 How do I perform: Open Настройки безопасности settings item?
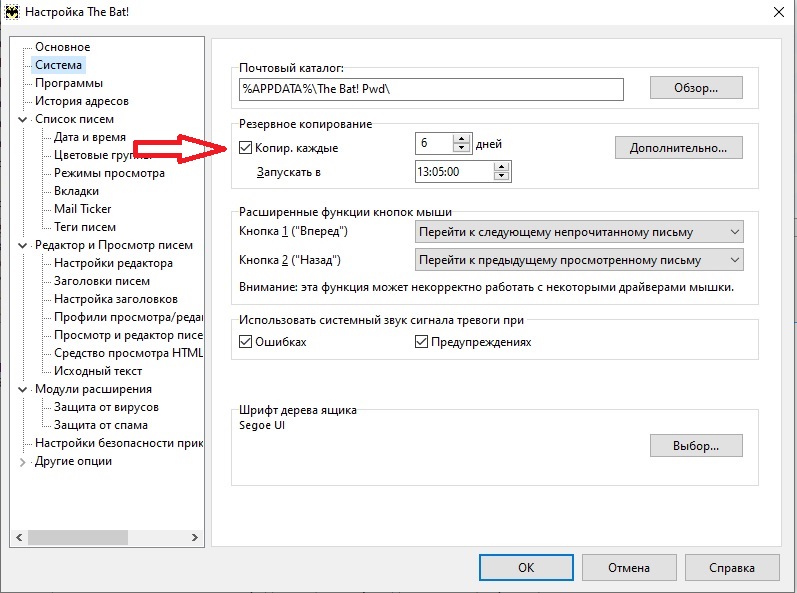pos(119,443)
